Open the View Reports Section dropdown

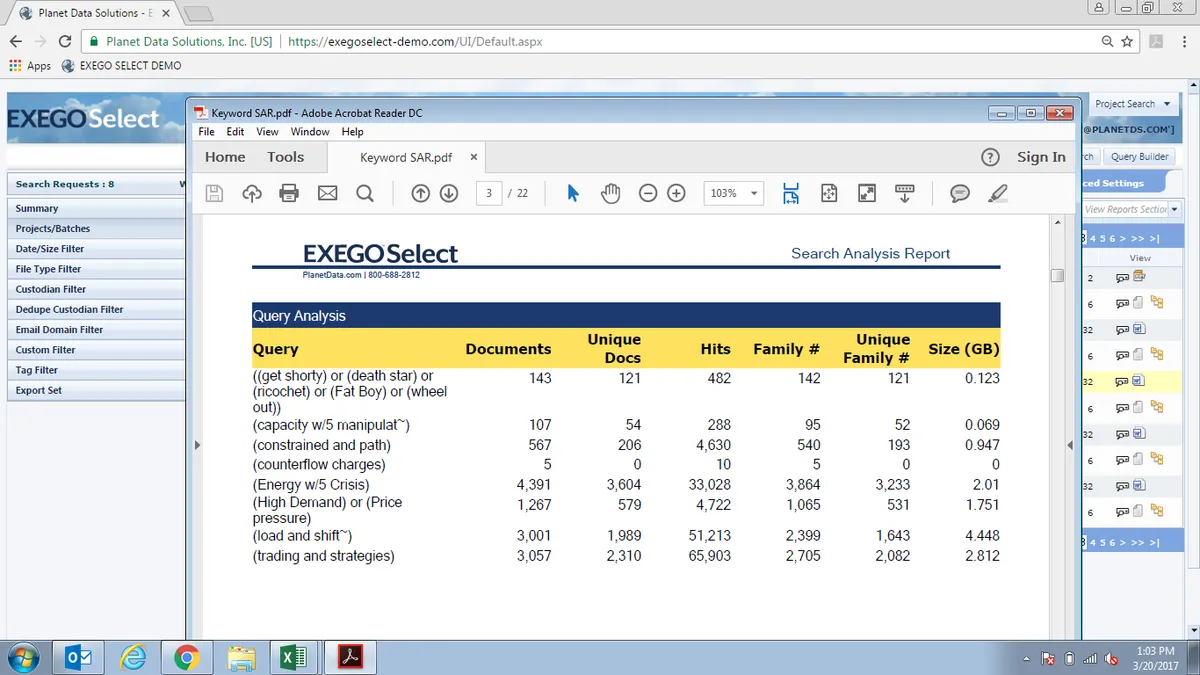point(1131,209)
